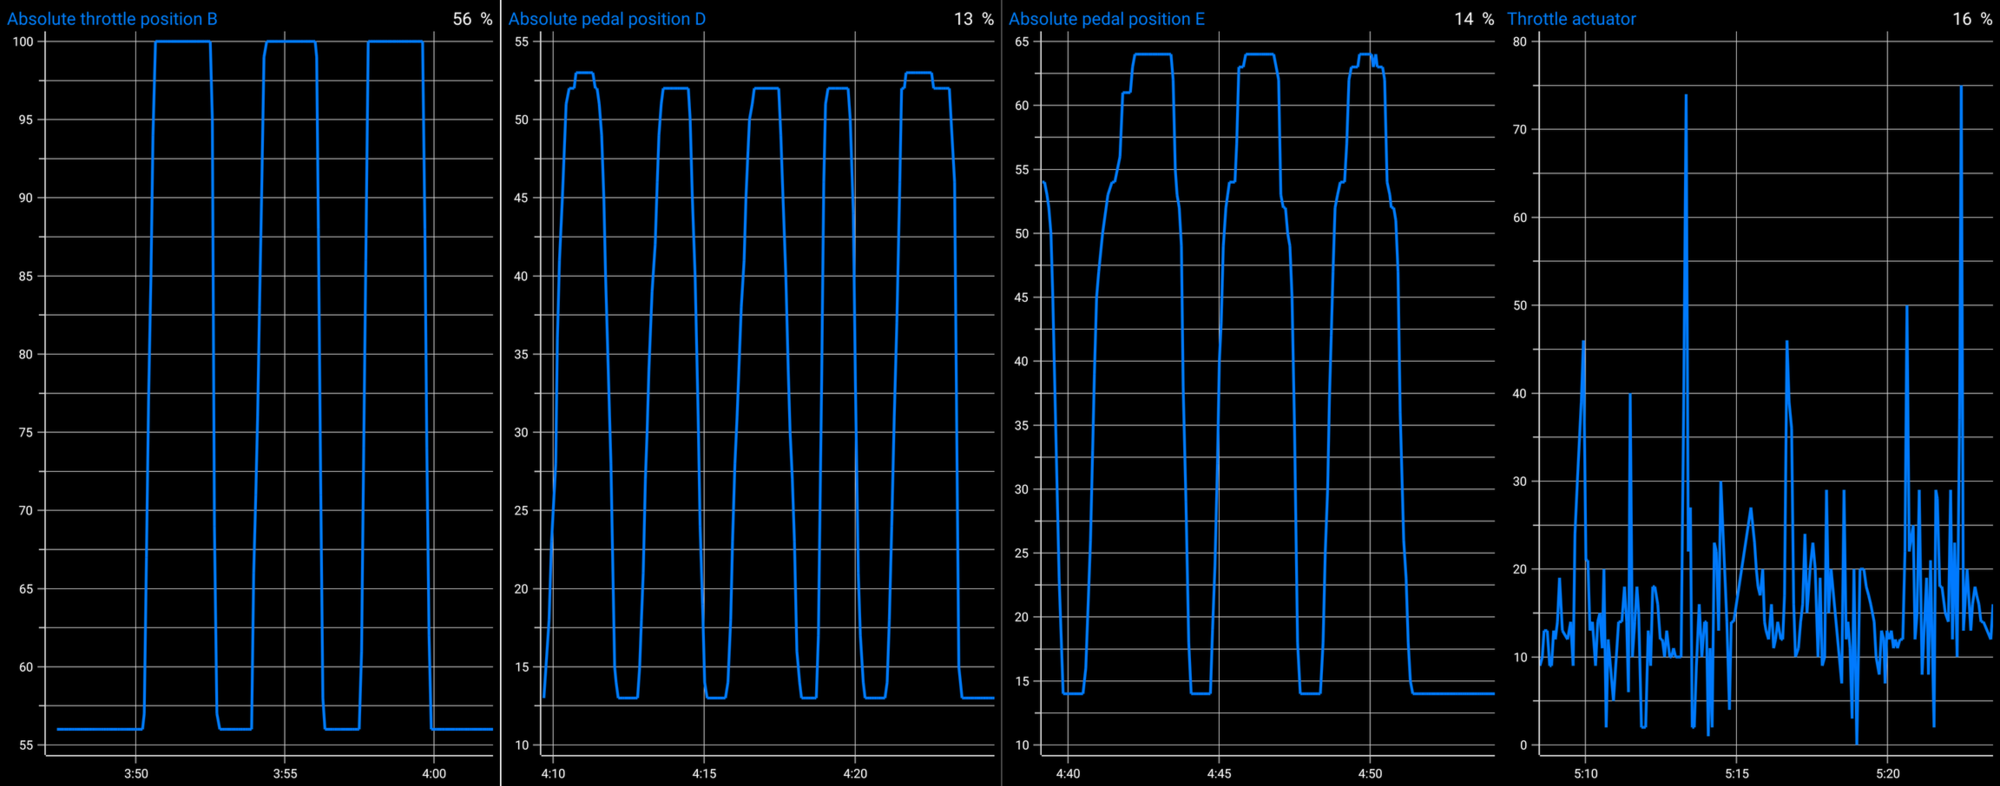Select the Throttle actuator title
This screenshot has height=786, width=2000.
point(1571,19)
